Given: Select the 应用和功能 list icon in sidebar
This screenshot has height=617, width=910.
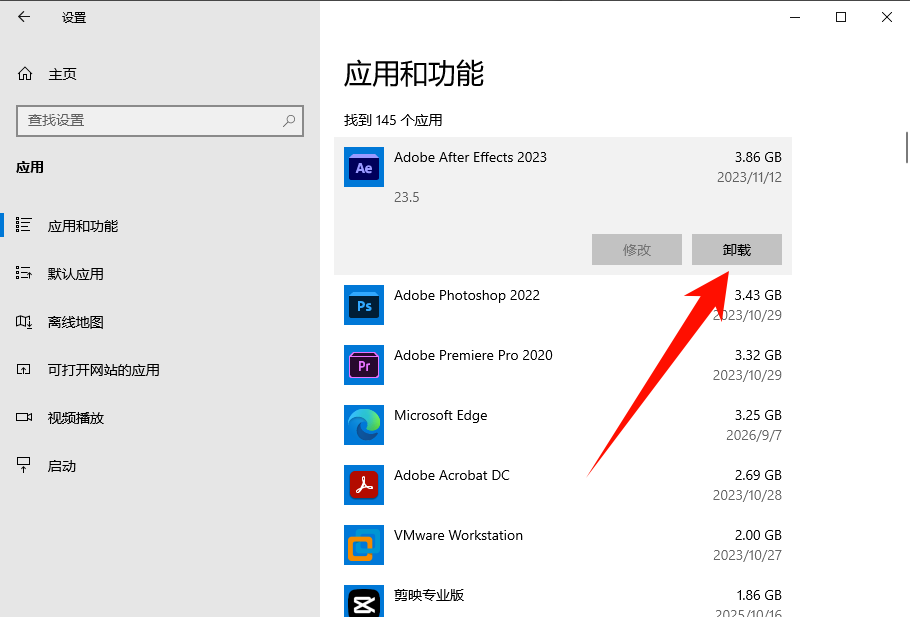Looking at the screenshot, I should click(23, 225).
